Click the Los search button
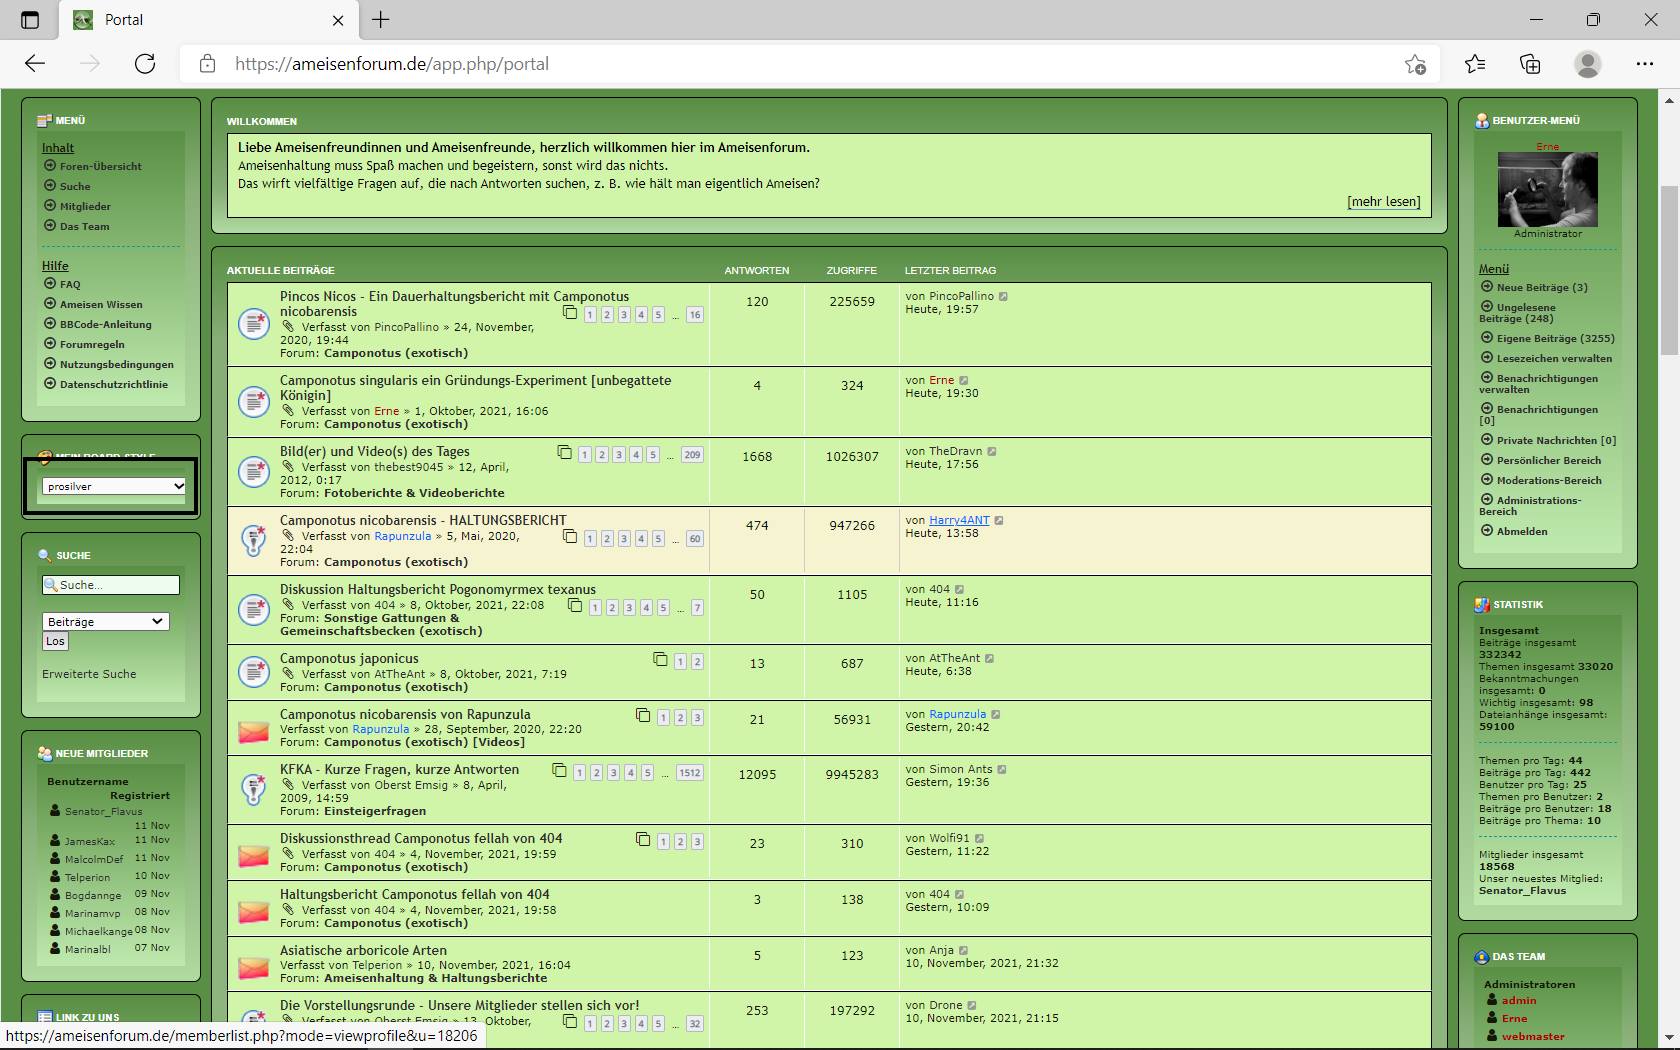Image resolution: width=1680 pixels, height=1050 pixels. click(x=55, y=642)
